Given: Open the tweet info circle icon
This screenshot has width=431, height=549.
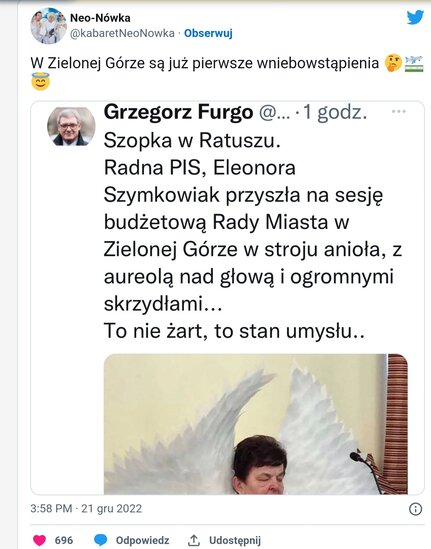Looking at the screenshot, I should pos(416,509).
